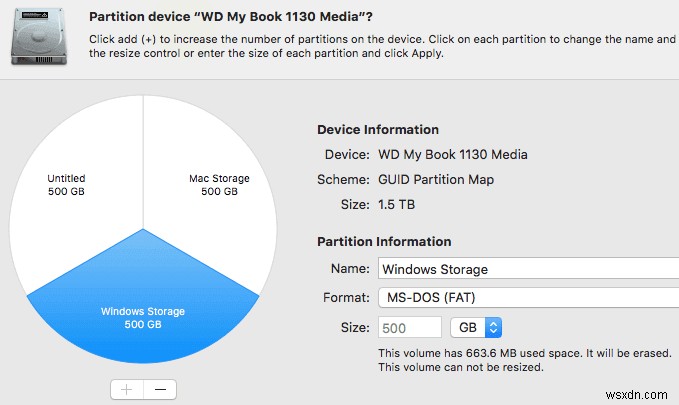Select the blue Windows Storage partition slice
Screen dimensions: 679x405
[143, 316]
